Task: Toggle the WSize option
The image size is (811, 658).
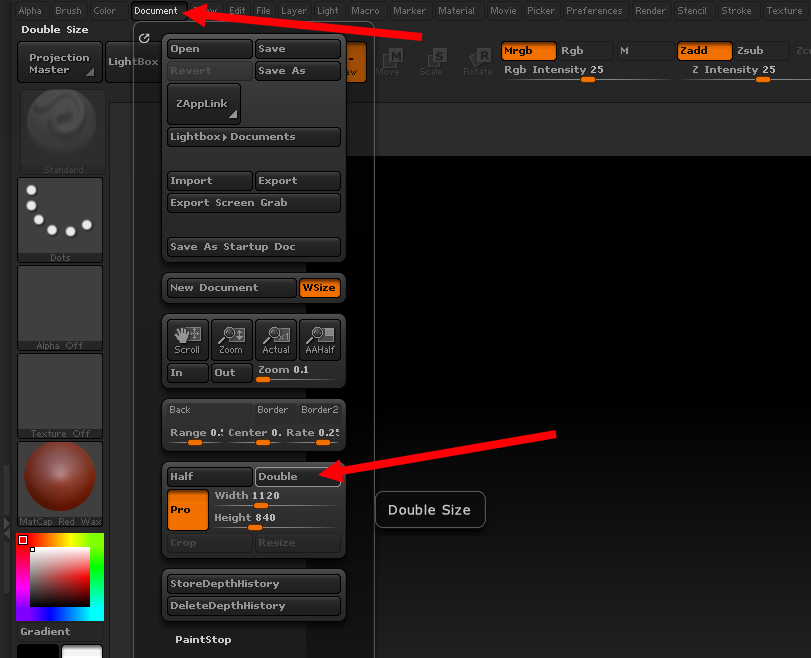Action: pyautogui.click(x=320, y=288)
